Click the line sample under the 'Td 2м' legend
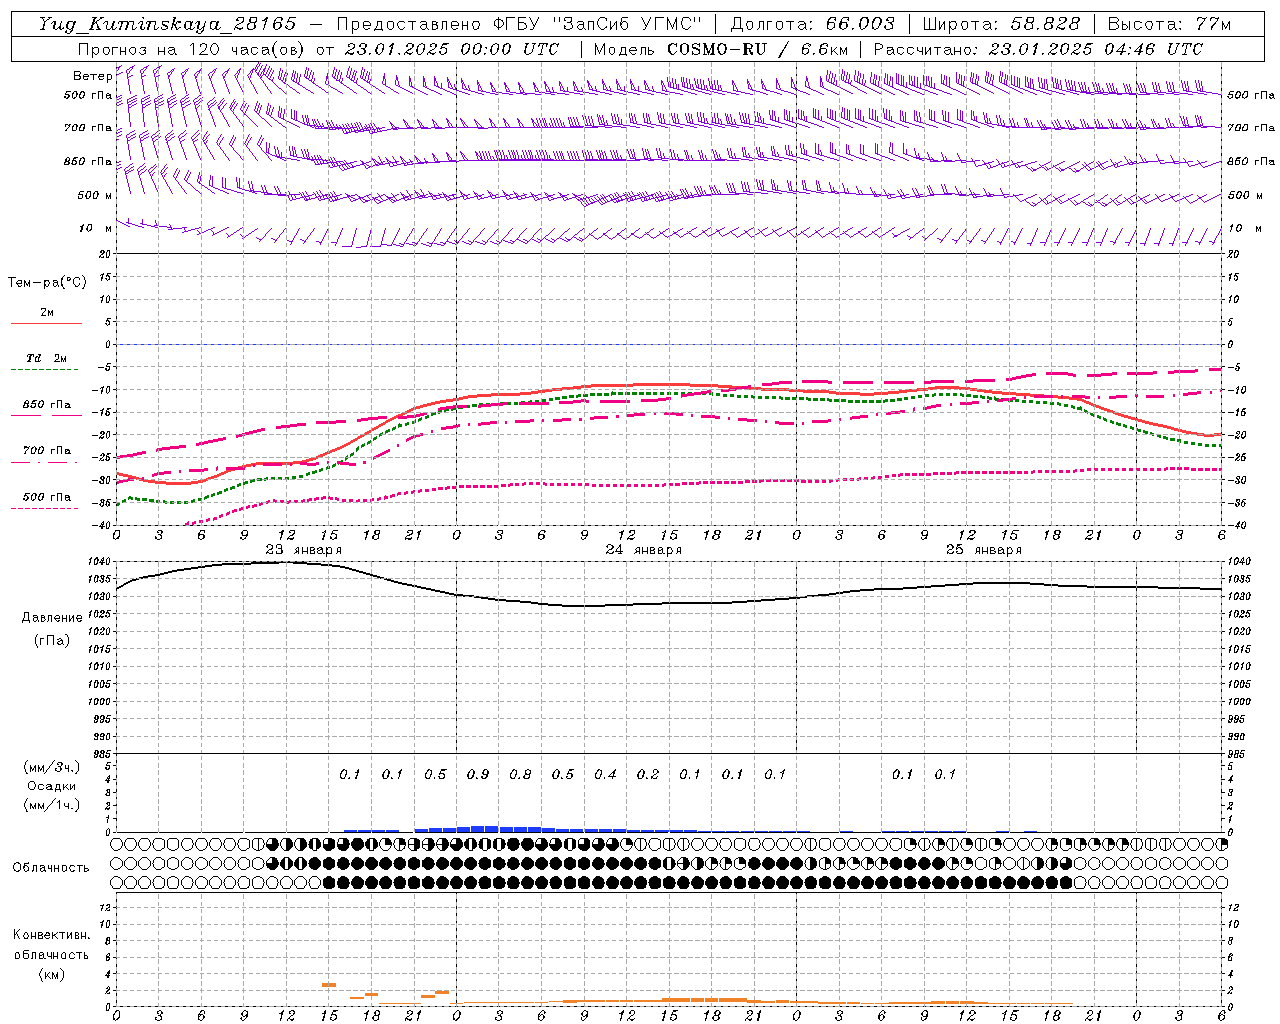The height and width of the screenshot is (1024, 1280). click(x=45, y=370)
